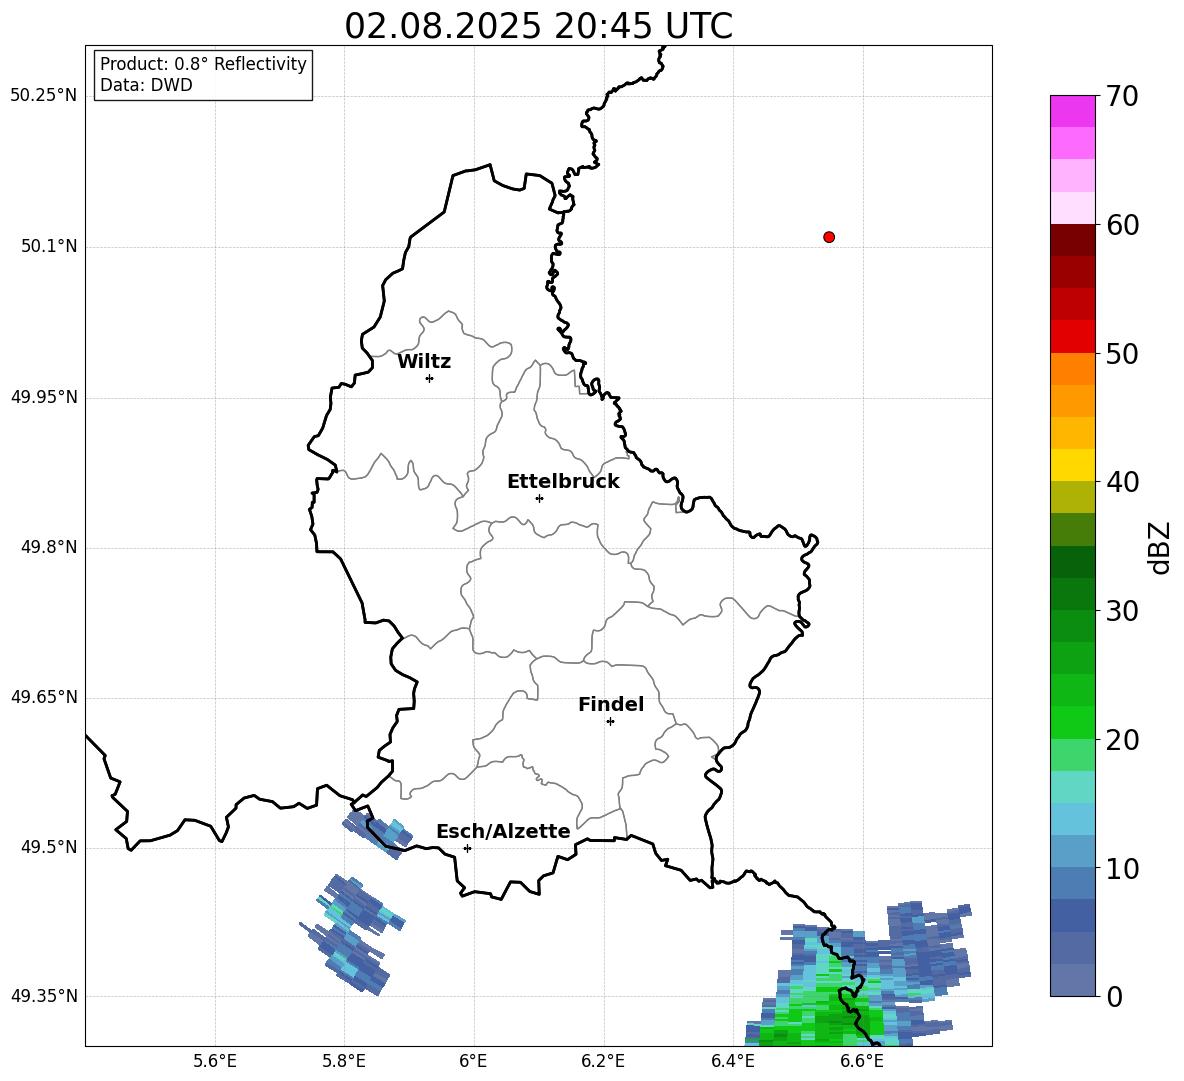Click the 6°E longitude label
Viewport: 1184px width, 1081px height.
click(473, 1061)
